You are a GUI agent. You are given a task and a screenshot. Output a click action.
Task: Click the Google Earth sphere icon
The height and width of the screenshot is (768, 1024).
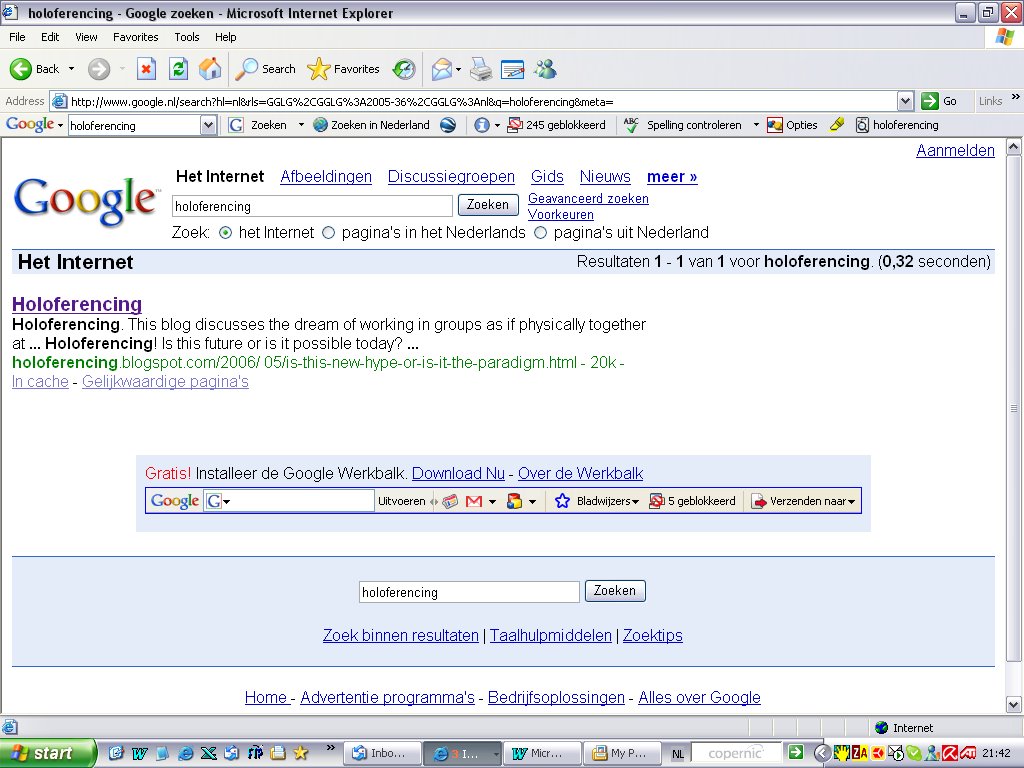pos(448,125)
